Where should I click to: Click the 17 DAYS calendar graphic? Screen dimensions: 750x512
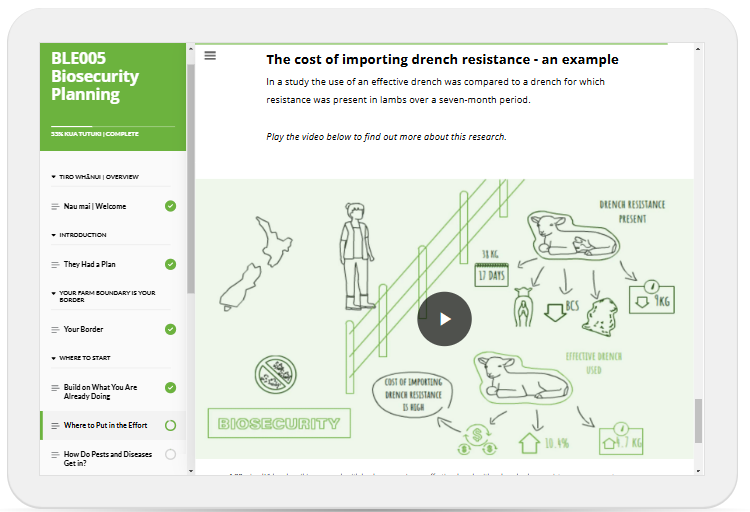tap(491, 275)
